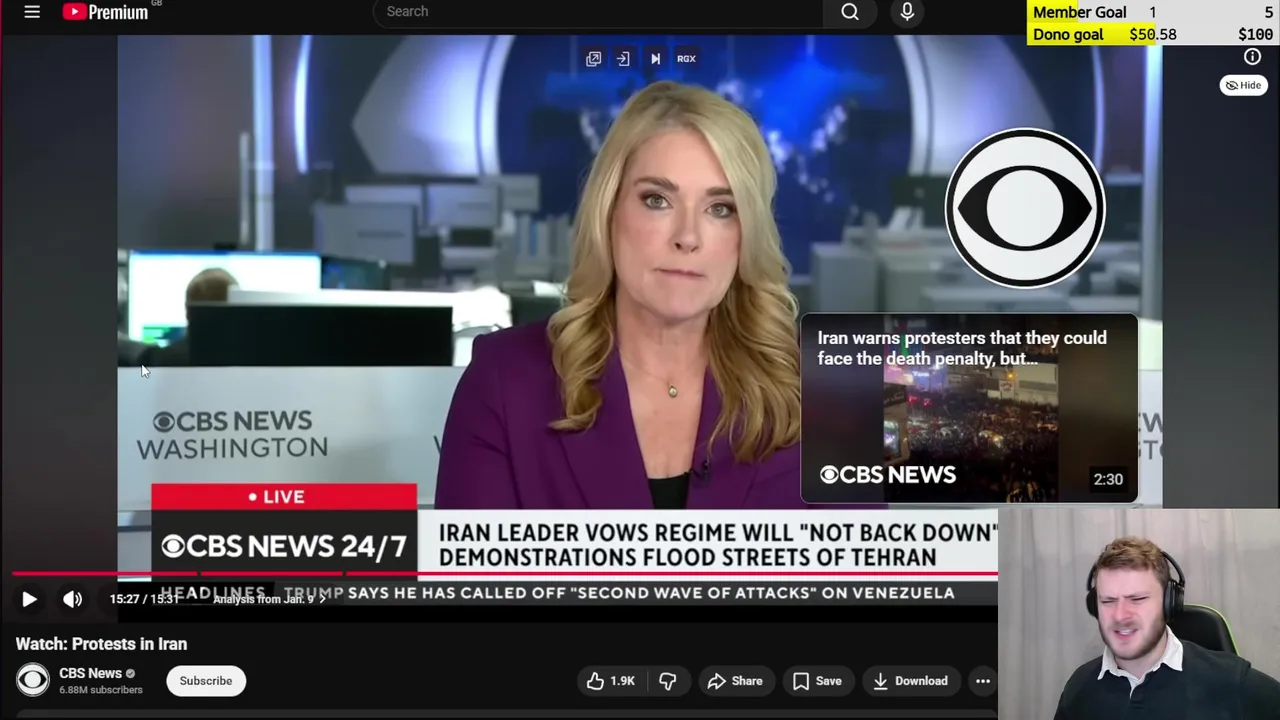
Task: Click the skip-to-next icon above video
Action: pyautogui.click(x=655, y=59)
